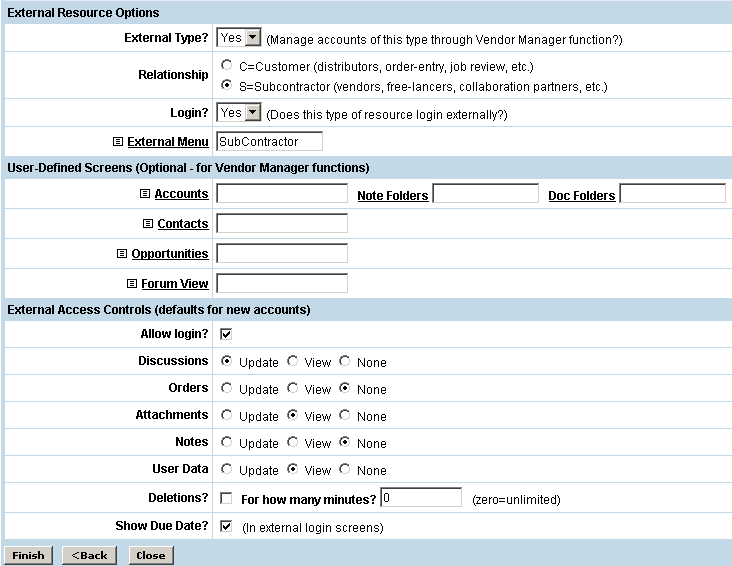Set User Data access to Update
Image resolution: width=732 pixels, height=566 pixels.
[x=226, y=469]
